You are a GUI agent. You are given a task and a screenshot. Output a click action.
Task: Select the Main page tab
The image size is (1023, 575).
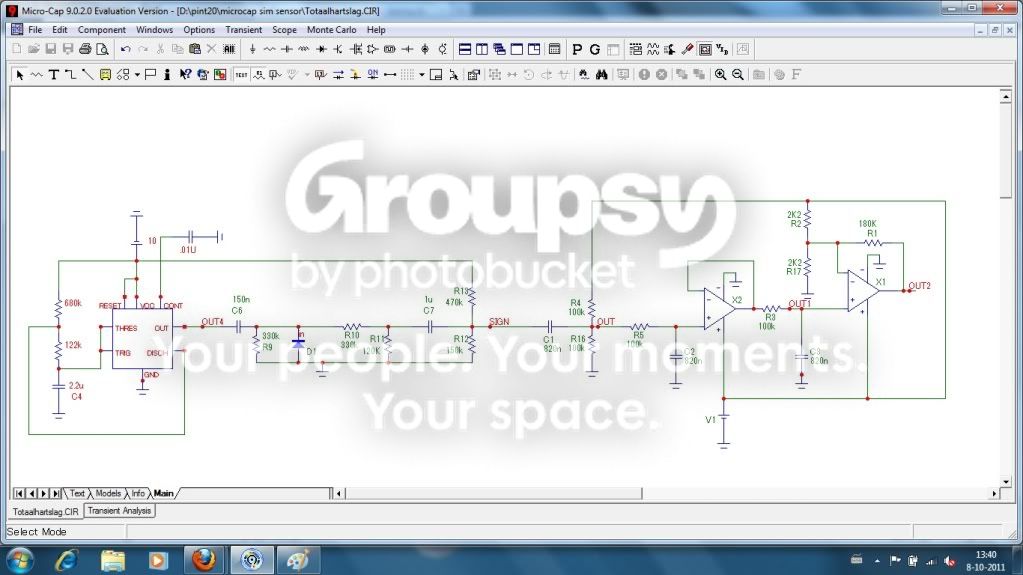[x=164, y=493]
